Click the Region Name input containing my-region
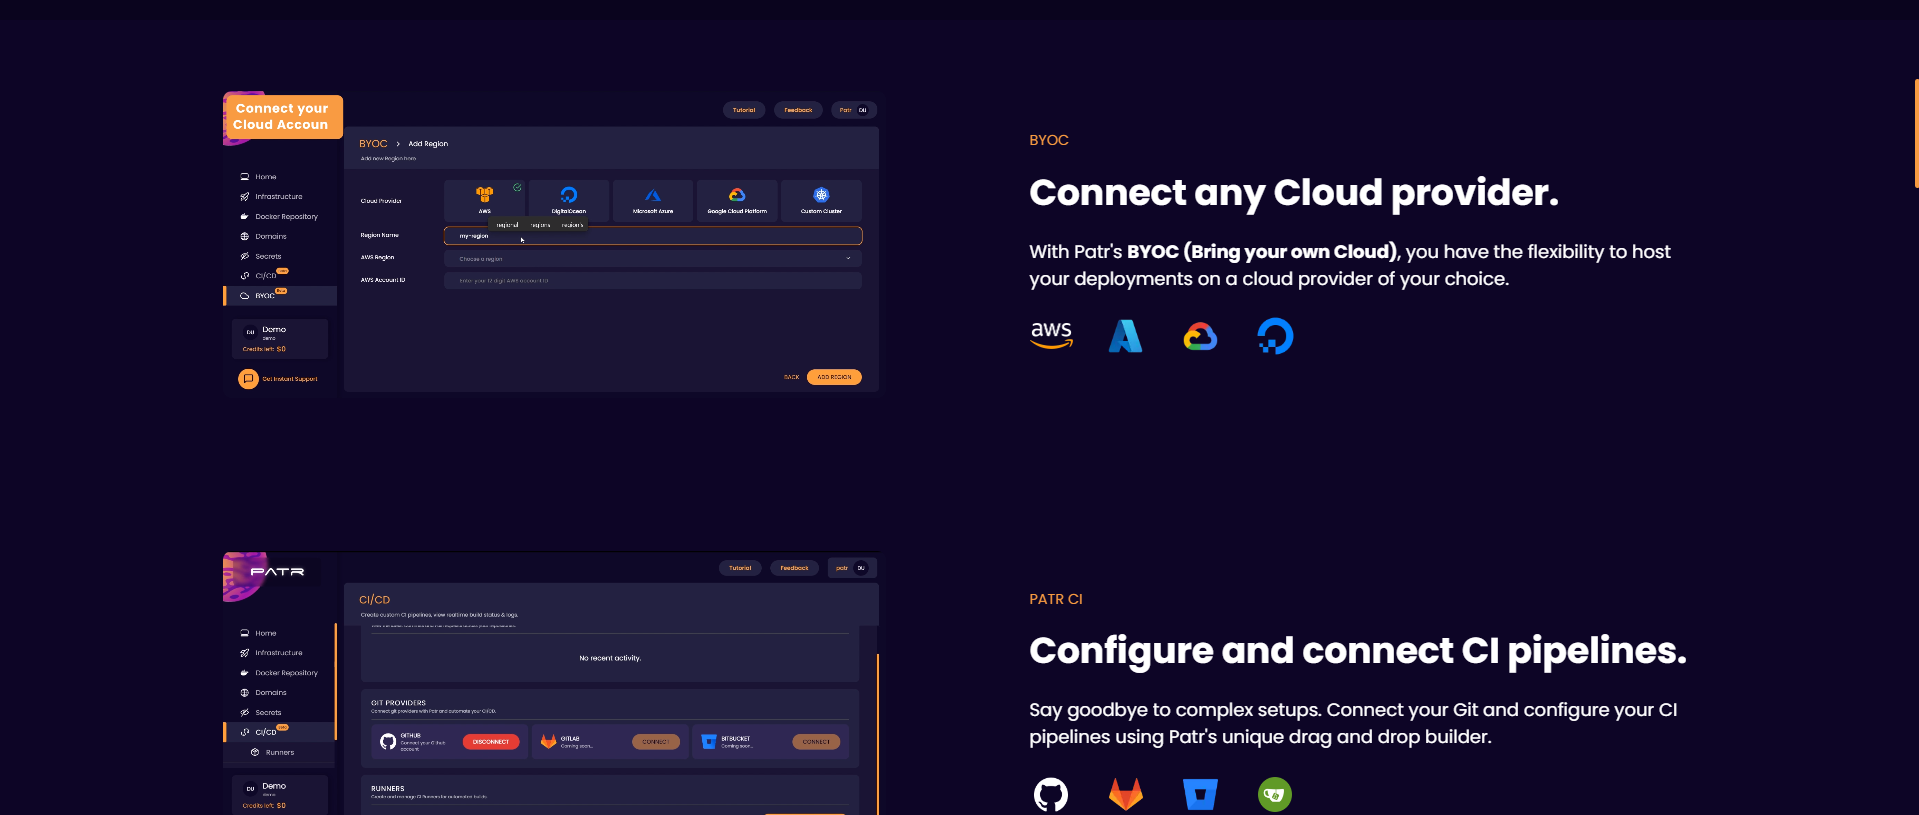Screen dimensions: 1919x815 (x=653, y=236)
